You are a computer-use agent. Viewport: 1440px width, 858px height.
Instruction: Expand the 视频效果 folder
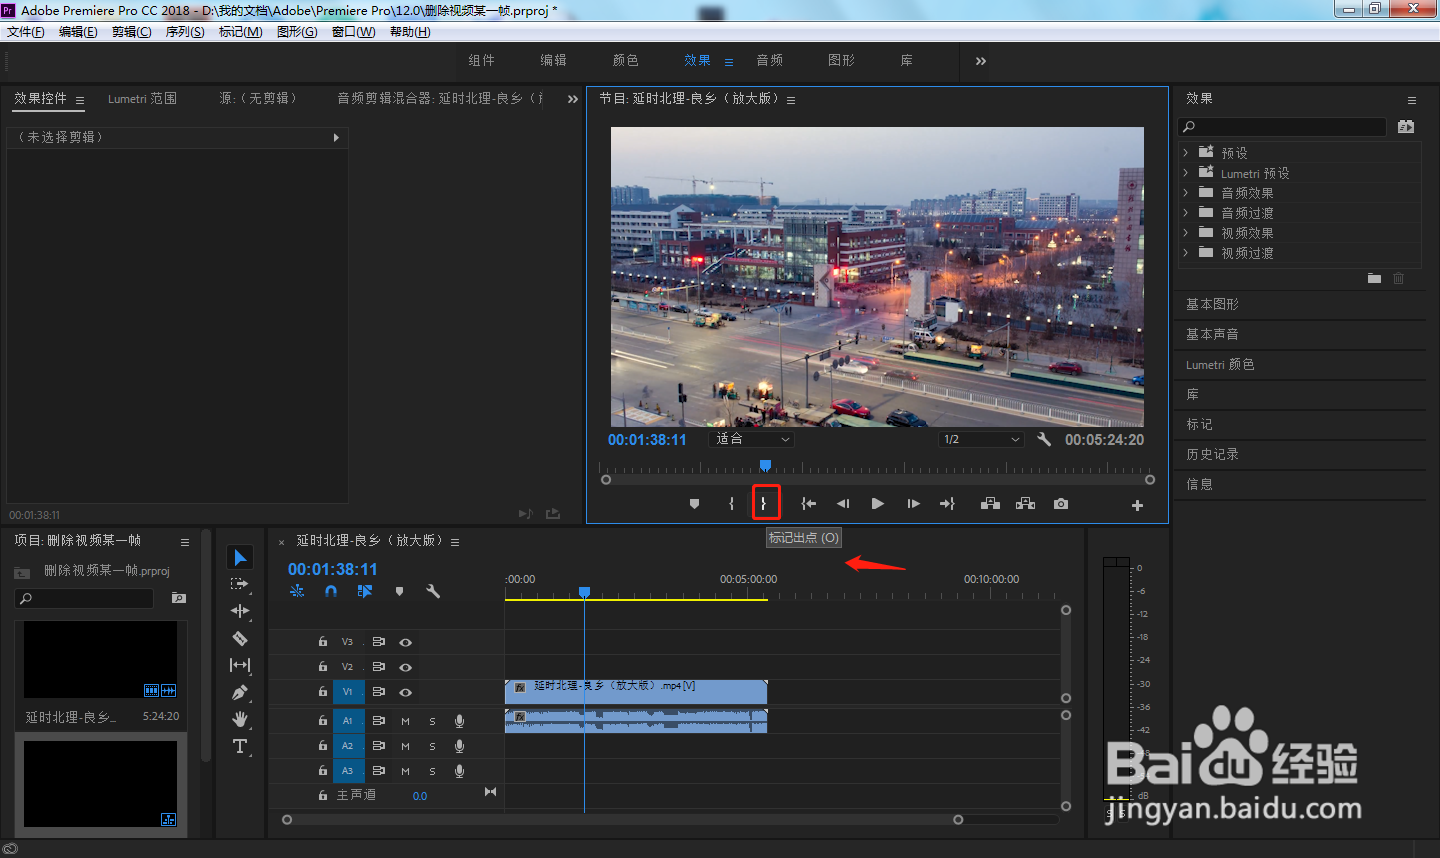click(x=1186, y=233)
